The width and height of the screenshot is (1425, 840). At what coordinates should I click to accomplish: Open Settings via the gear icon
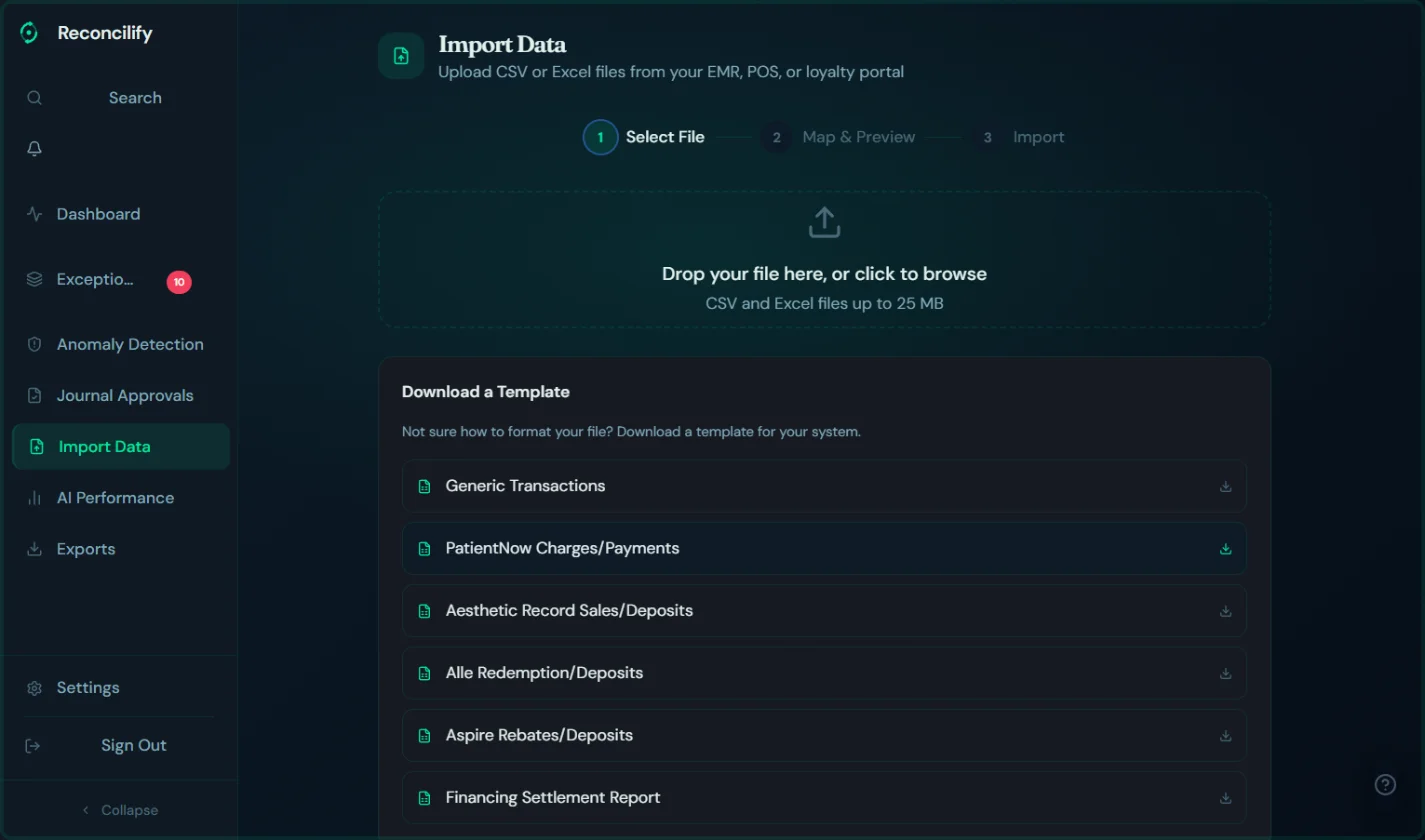34,687
